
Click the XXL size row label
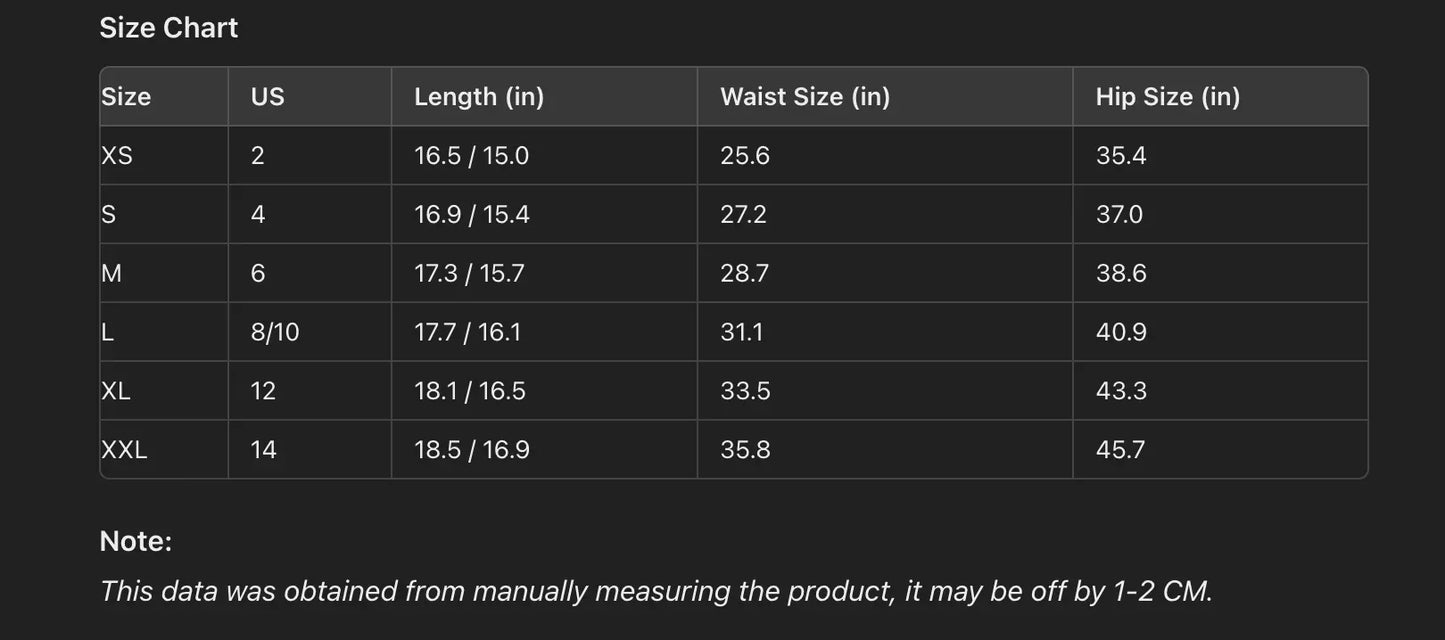[124, 450]
